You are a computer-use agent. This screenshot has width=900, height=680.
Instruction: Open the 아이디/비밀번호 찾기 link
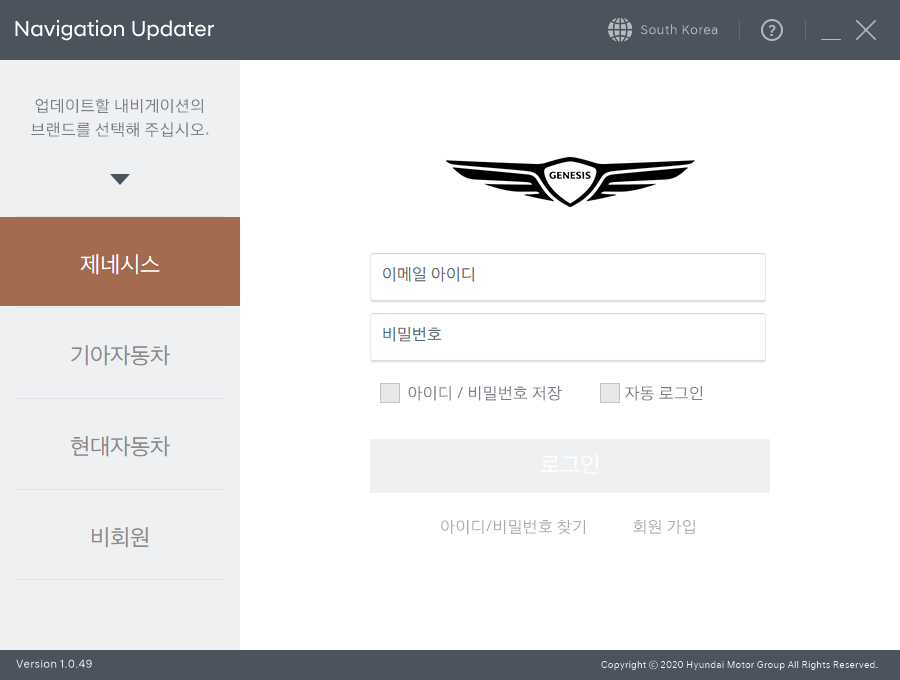click(x=513, y=526)
